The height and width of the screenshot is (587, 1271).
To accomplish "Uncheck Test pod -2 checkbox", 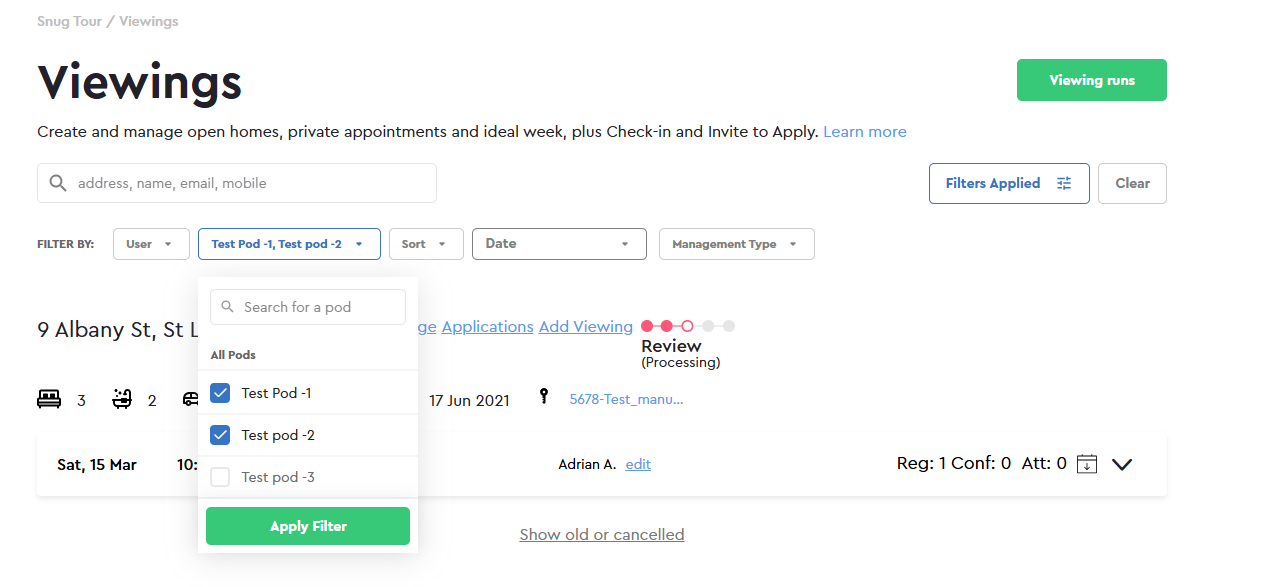I will [x=220, y=435].
